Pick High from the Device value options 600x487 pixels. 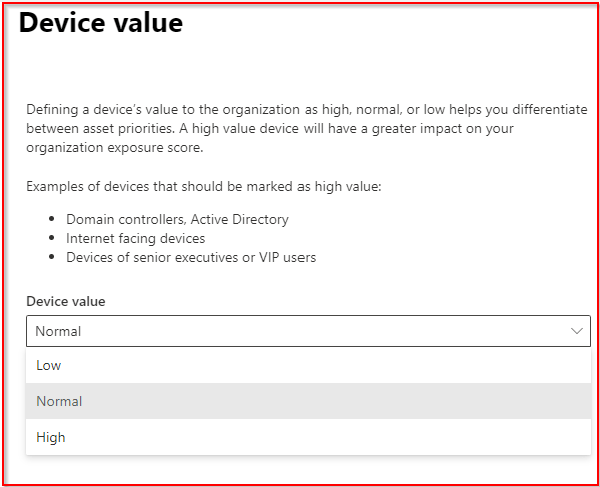click(50, 438)
